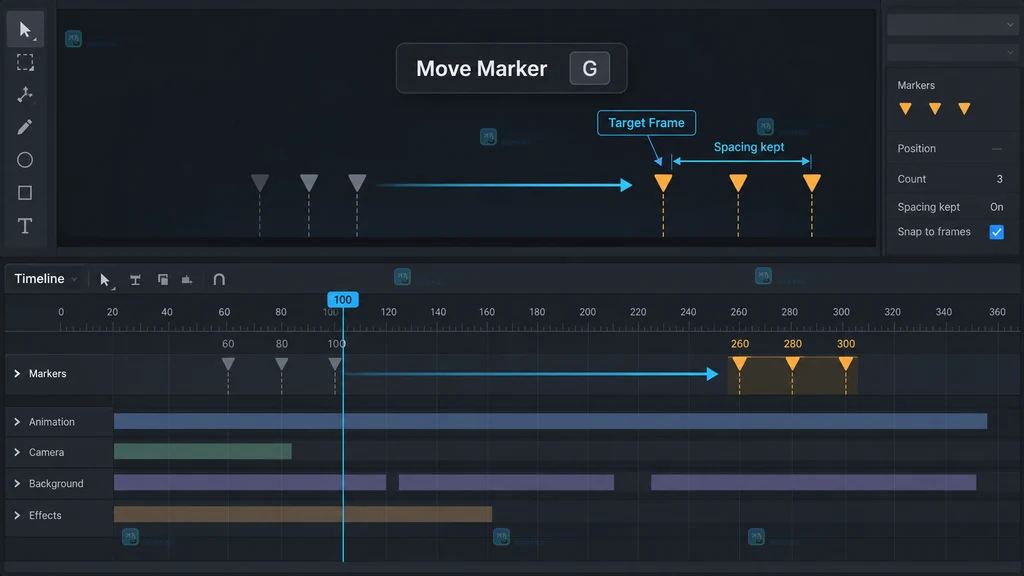Select the blue Animation track clip
The image size is (1024, 576).
[551, 421]
